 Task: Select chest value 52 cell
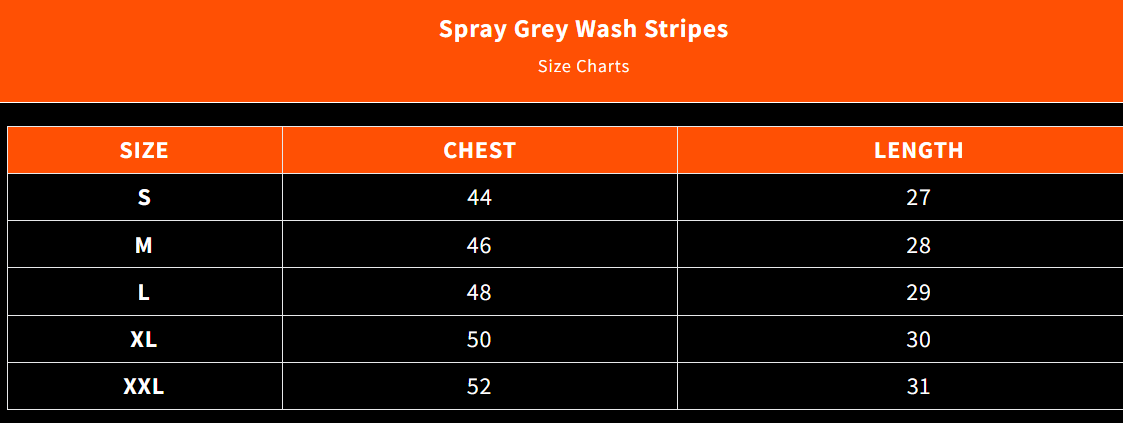pyautogui.click(x=480, y=386)
